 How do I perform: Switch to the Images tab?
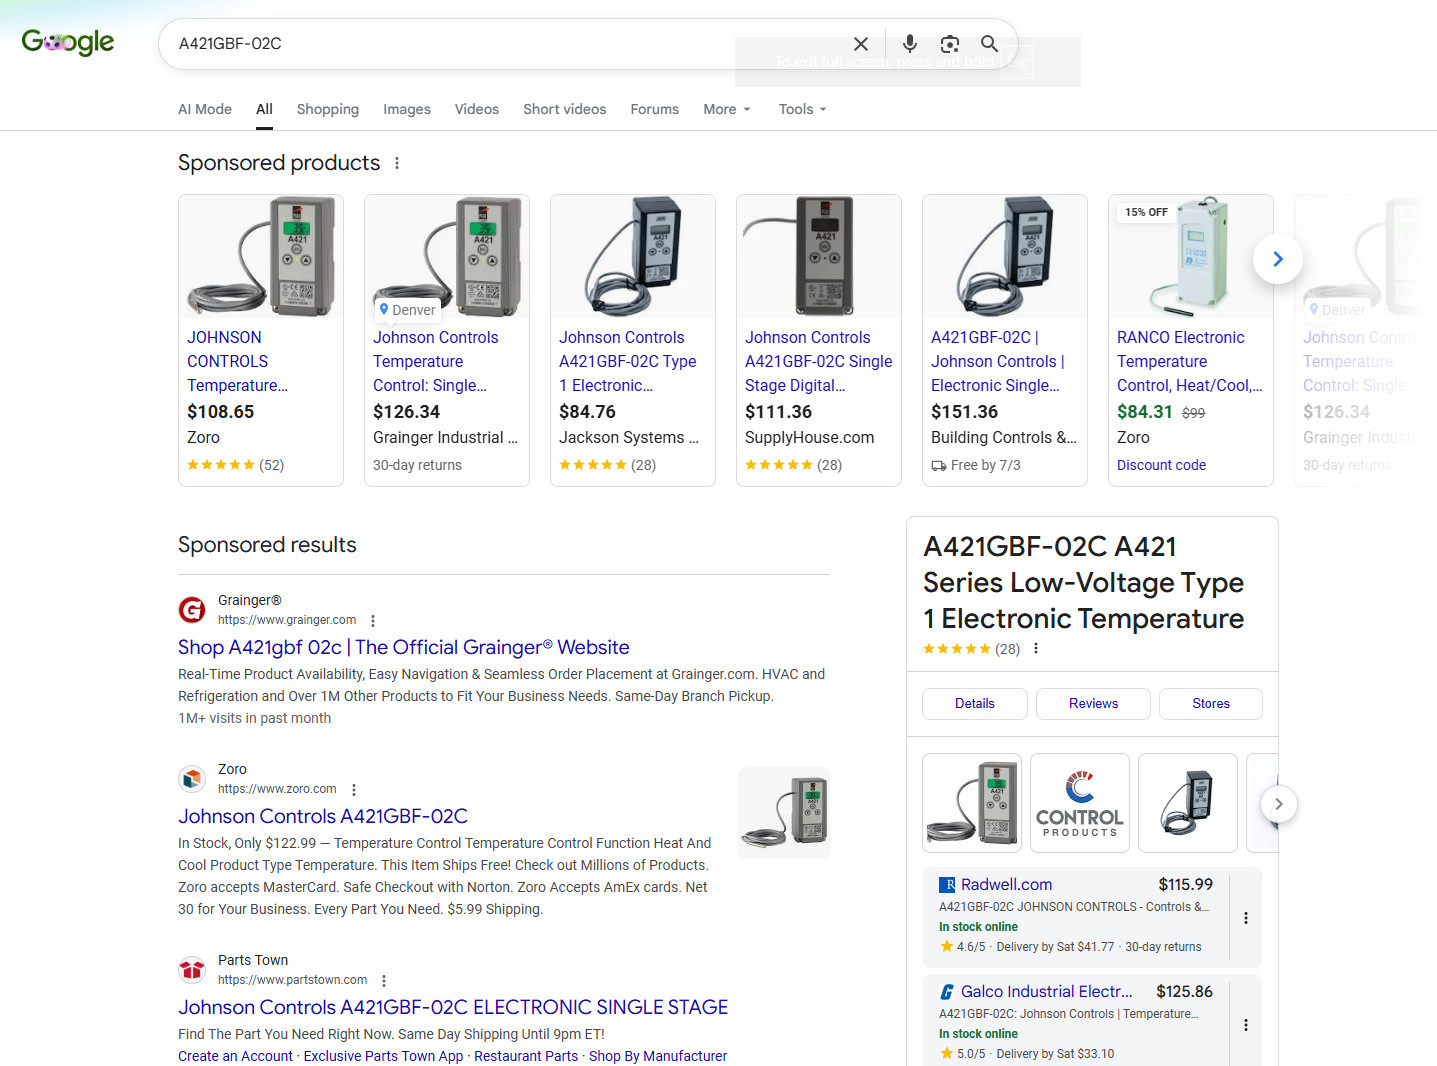407,109
